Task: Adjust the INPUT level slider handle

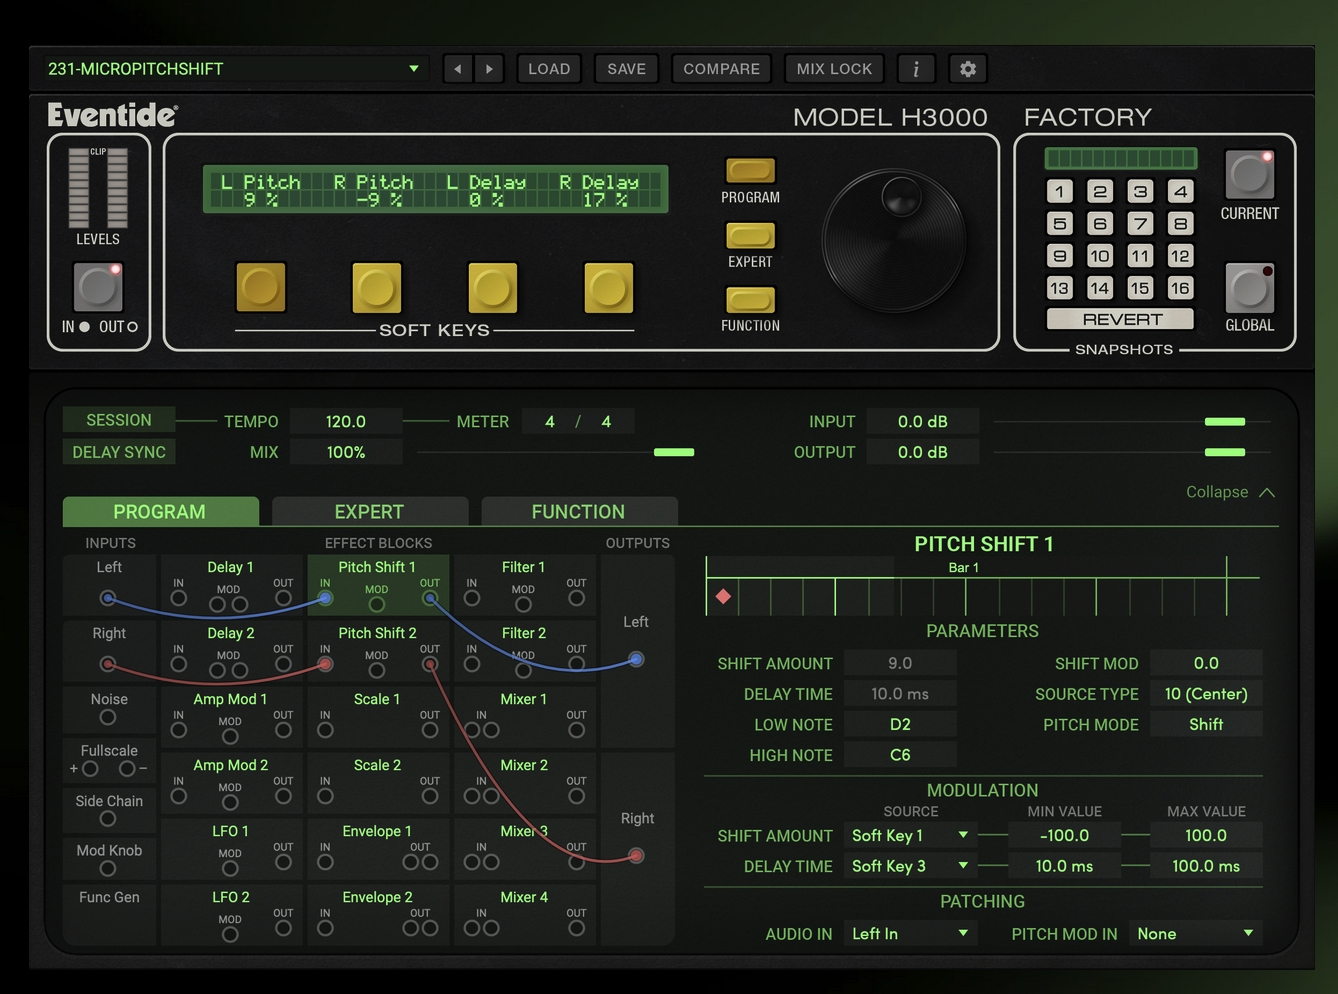Action: [x=1224, y=421]
